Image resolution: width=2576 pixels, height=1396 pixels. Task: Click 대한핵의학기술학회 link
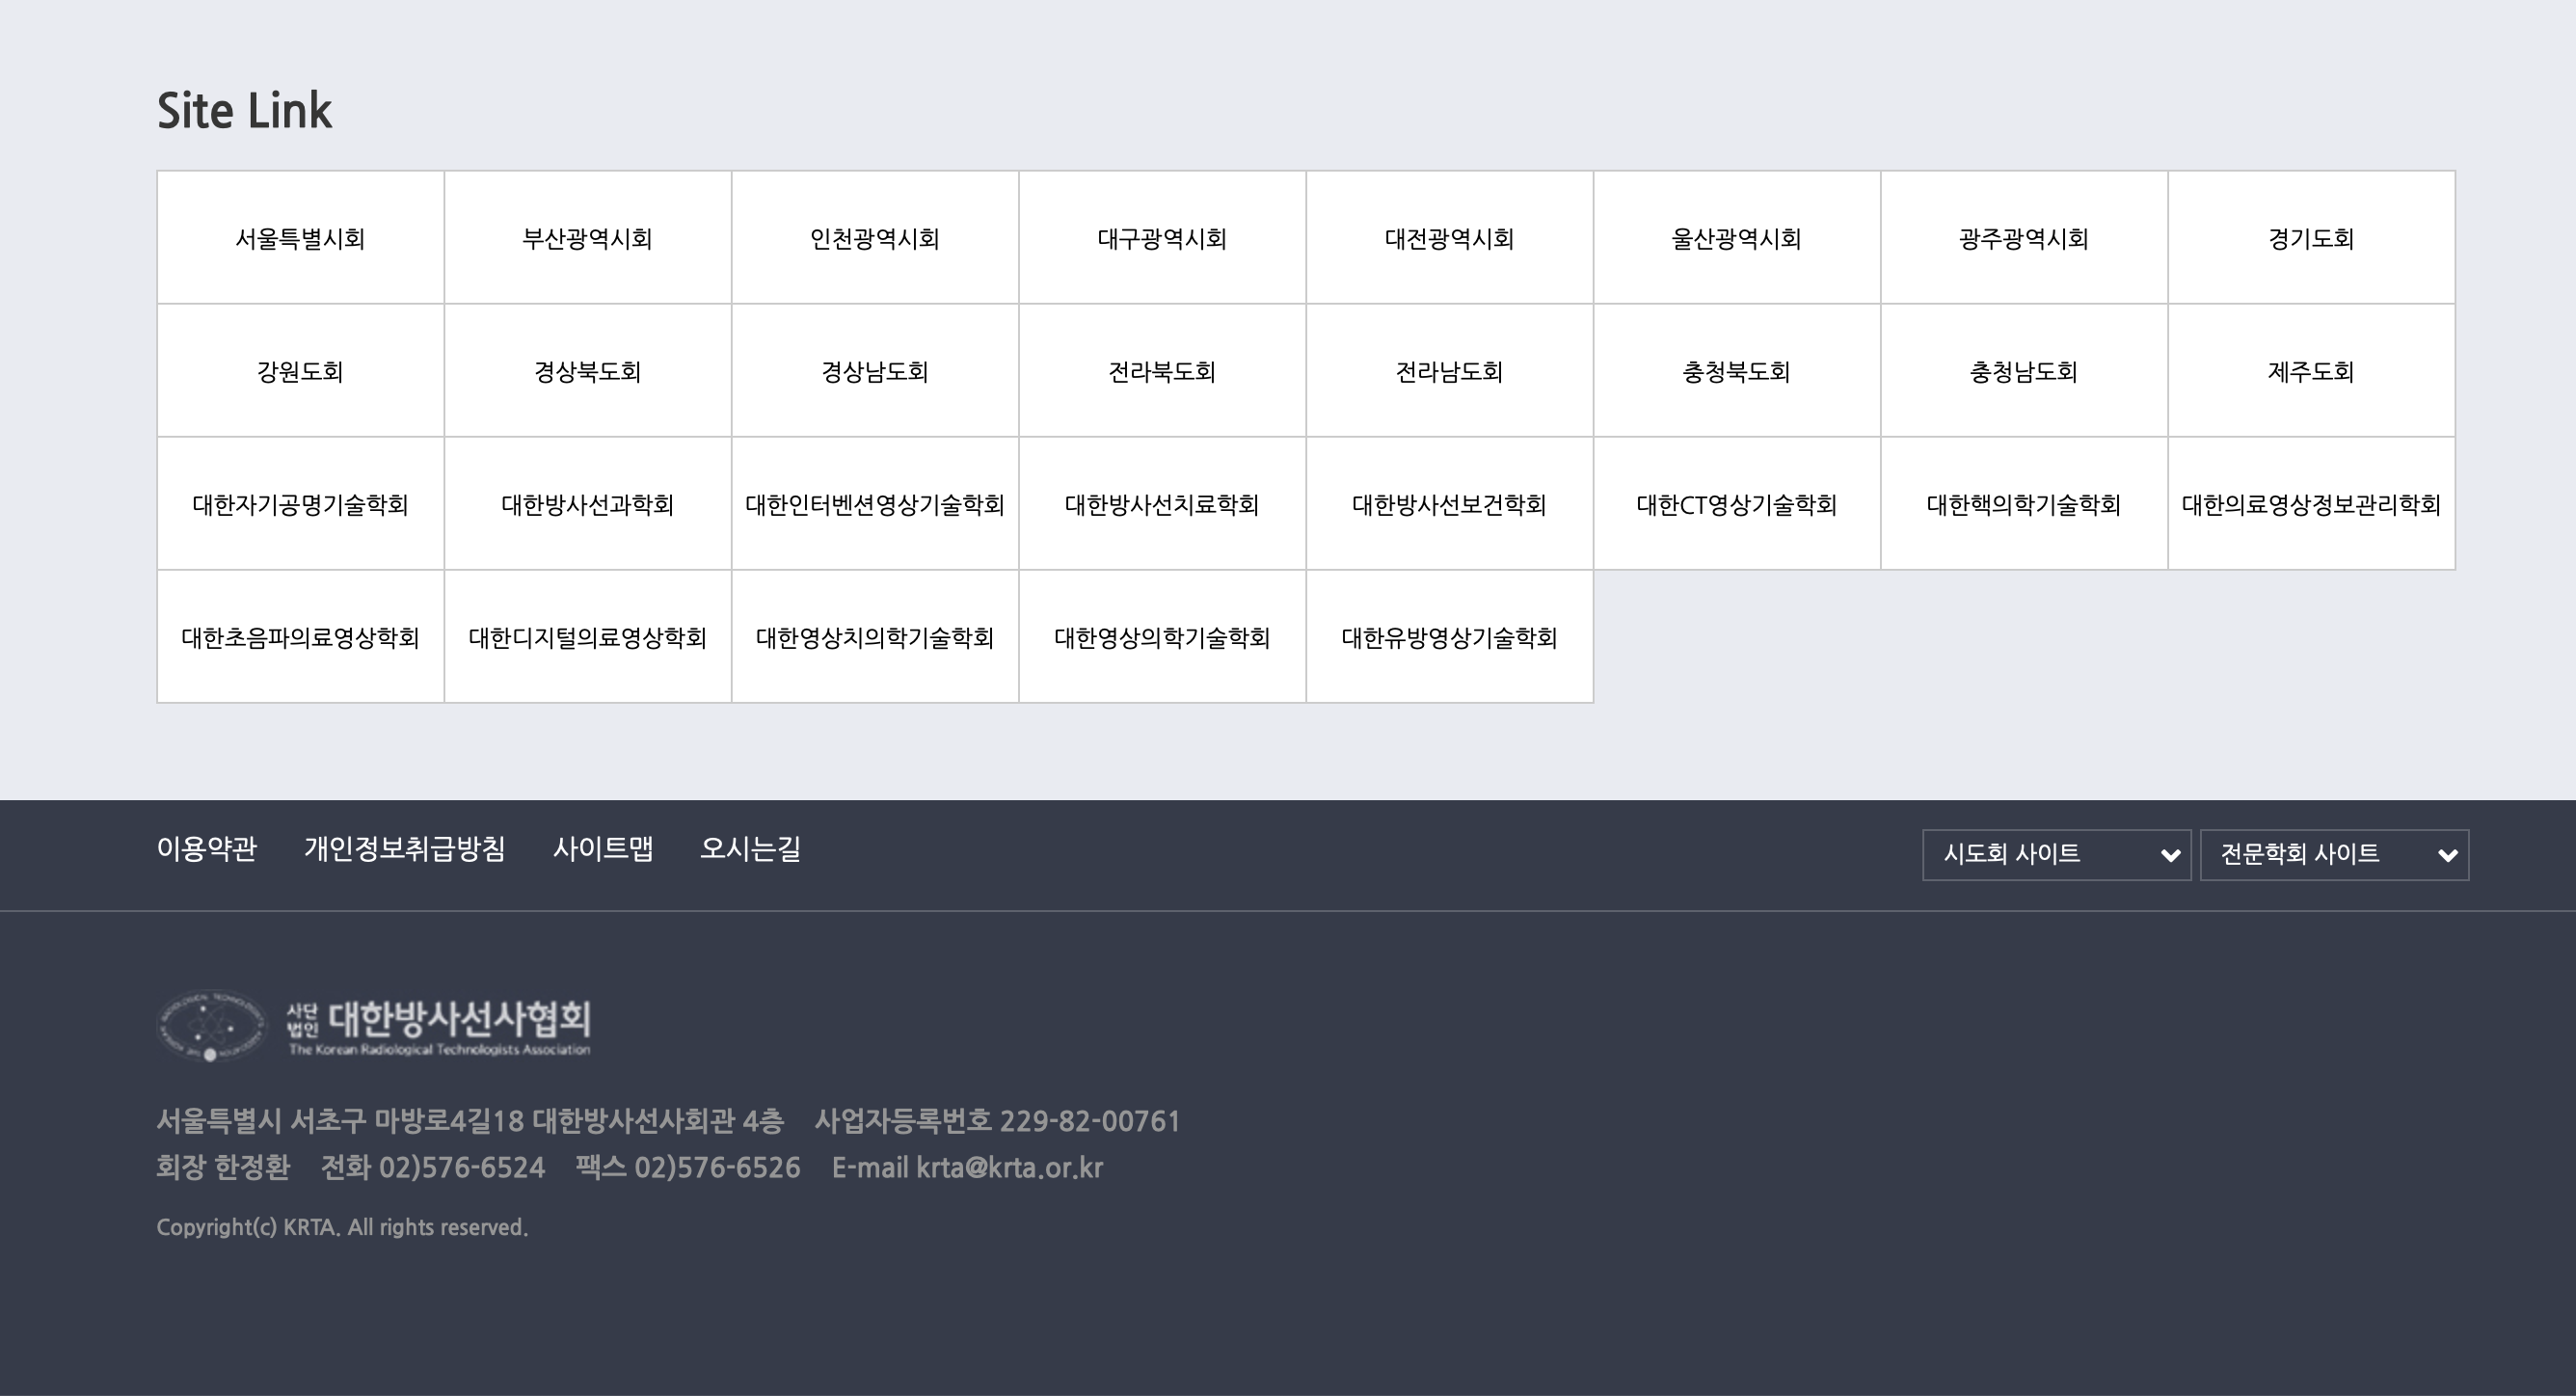coord(2023,505)
